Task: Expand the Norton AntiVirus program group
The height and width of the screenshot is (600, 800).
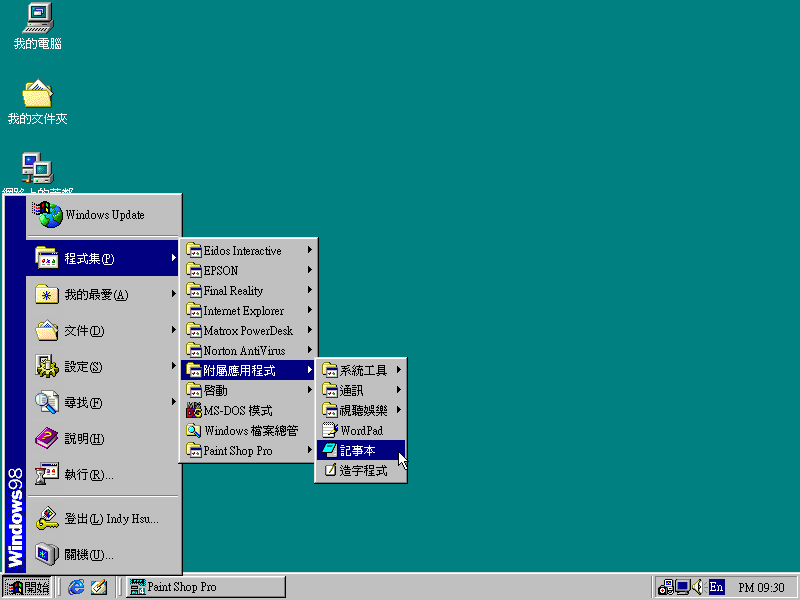Action: (244, 351)
